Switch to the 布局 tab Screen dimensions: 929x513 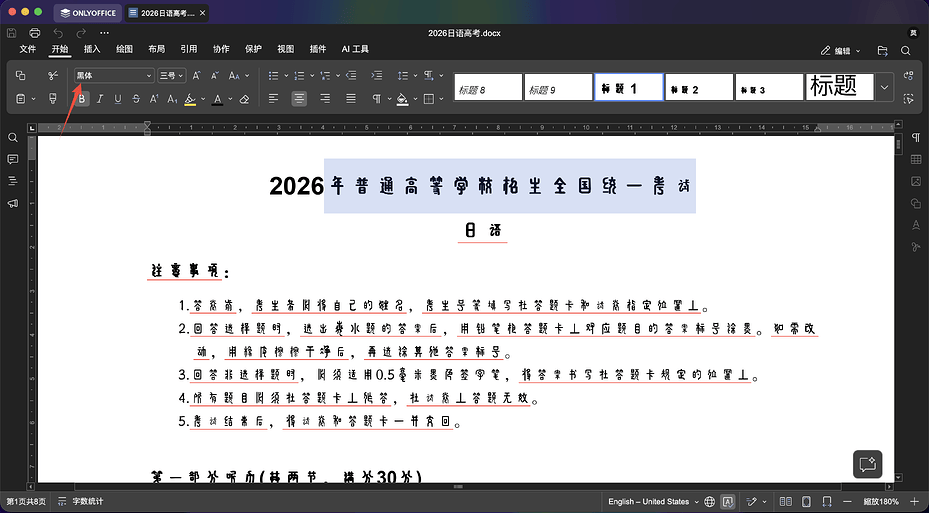point(156,49)
